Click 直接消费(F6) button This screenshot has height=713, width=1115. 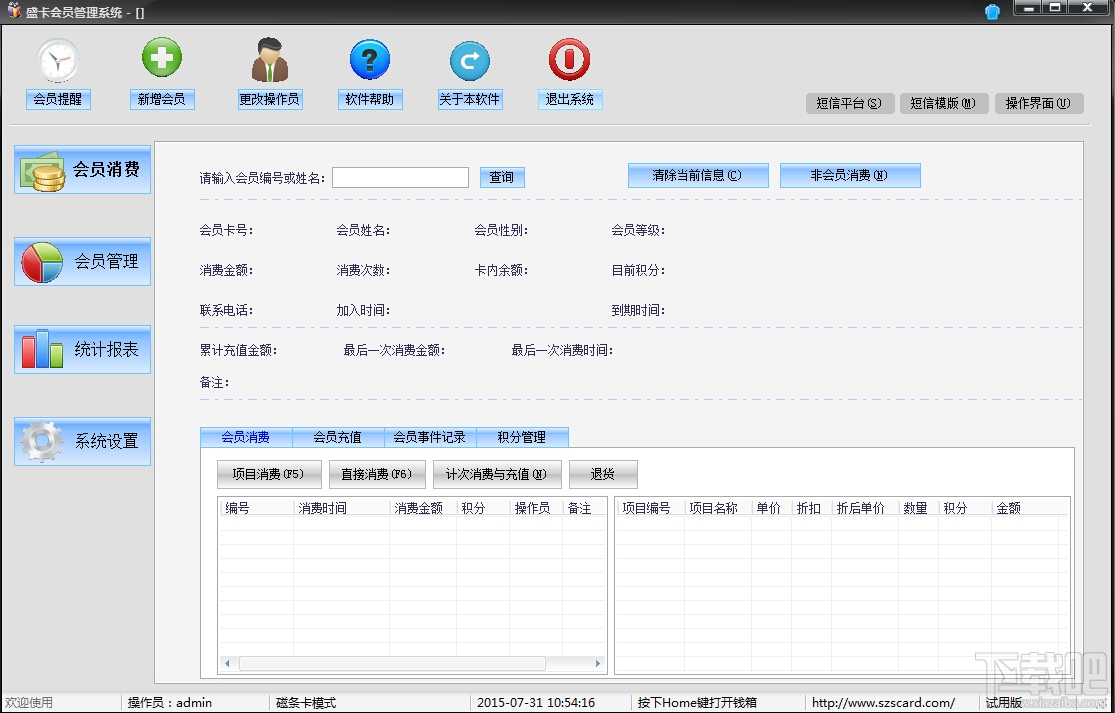coord(377,474)
